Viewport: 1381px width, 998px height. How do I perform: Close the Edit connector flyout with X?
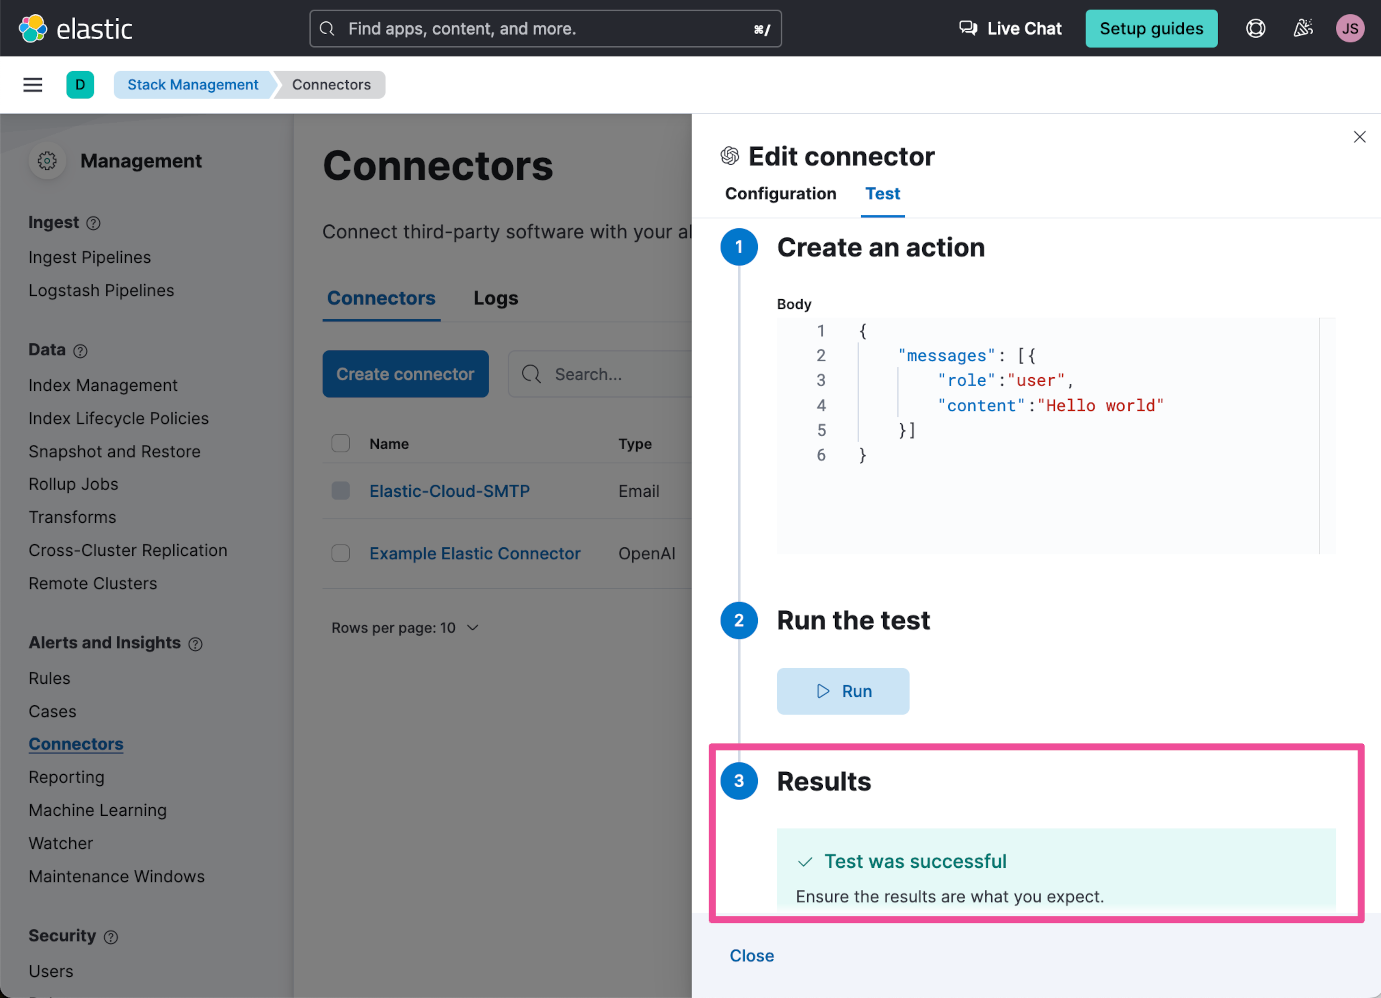click(x=1359, y=137)
